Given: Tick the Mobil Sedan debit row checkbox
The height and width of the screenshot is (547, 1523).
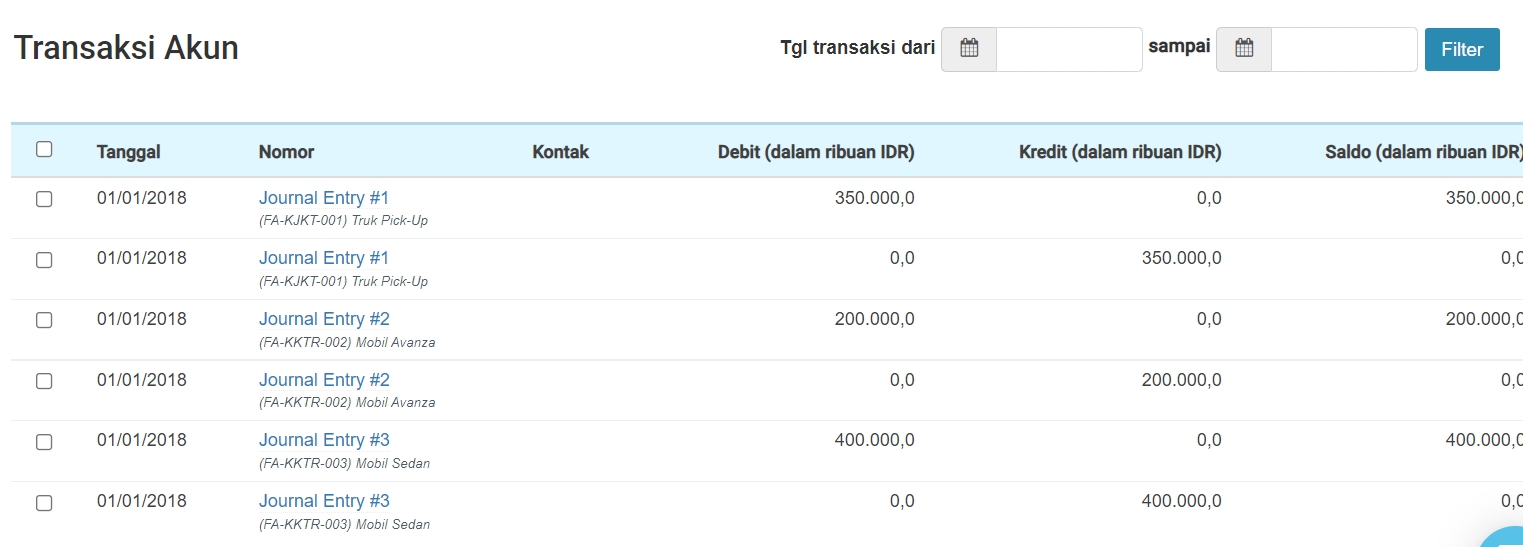Looking at the screenshot, I should [44, 442].
